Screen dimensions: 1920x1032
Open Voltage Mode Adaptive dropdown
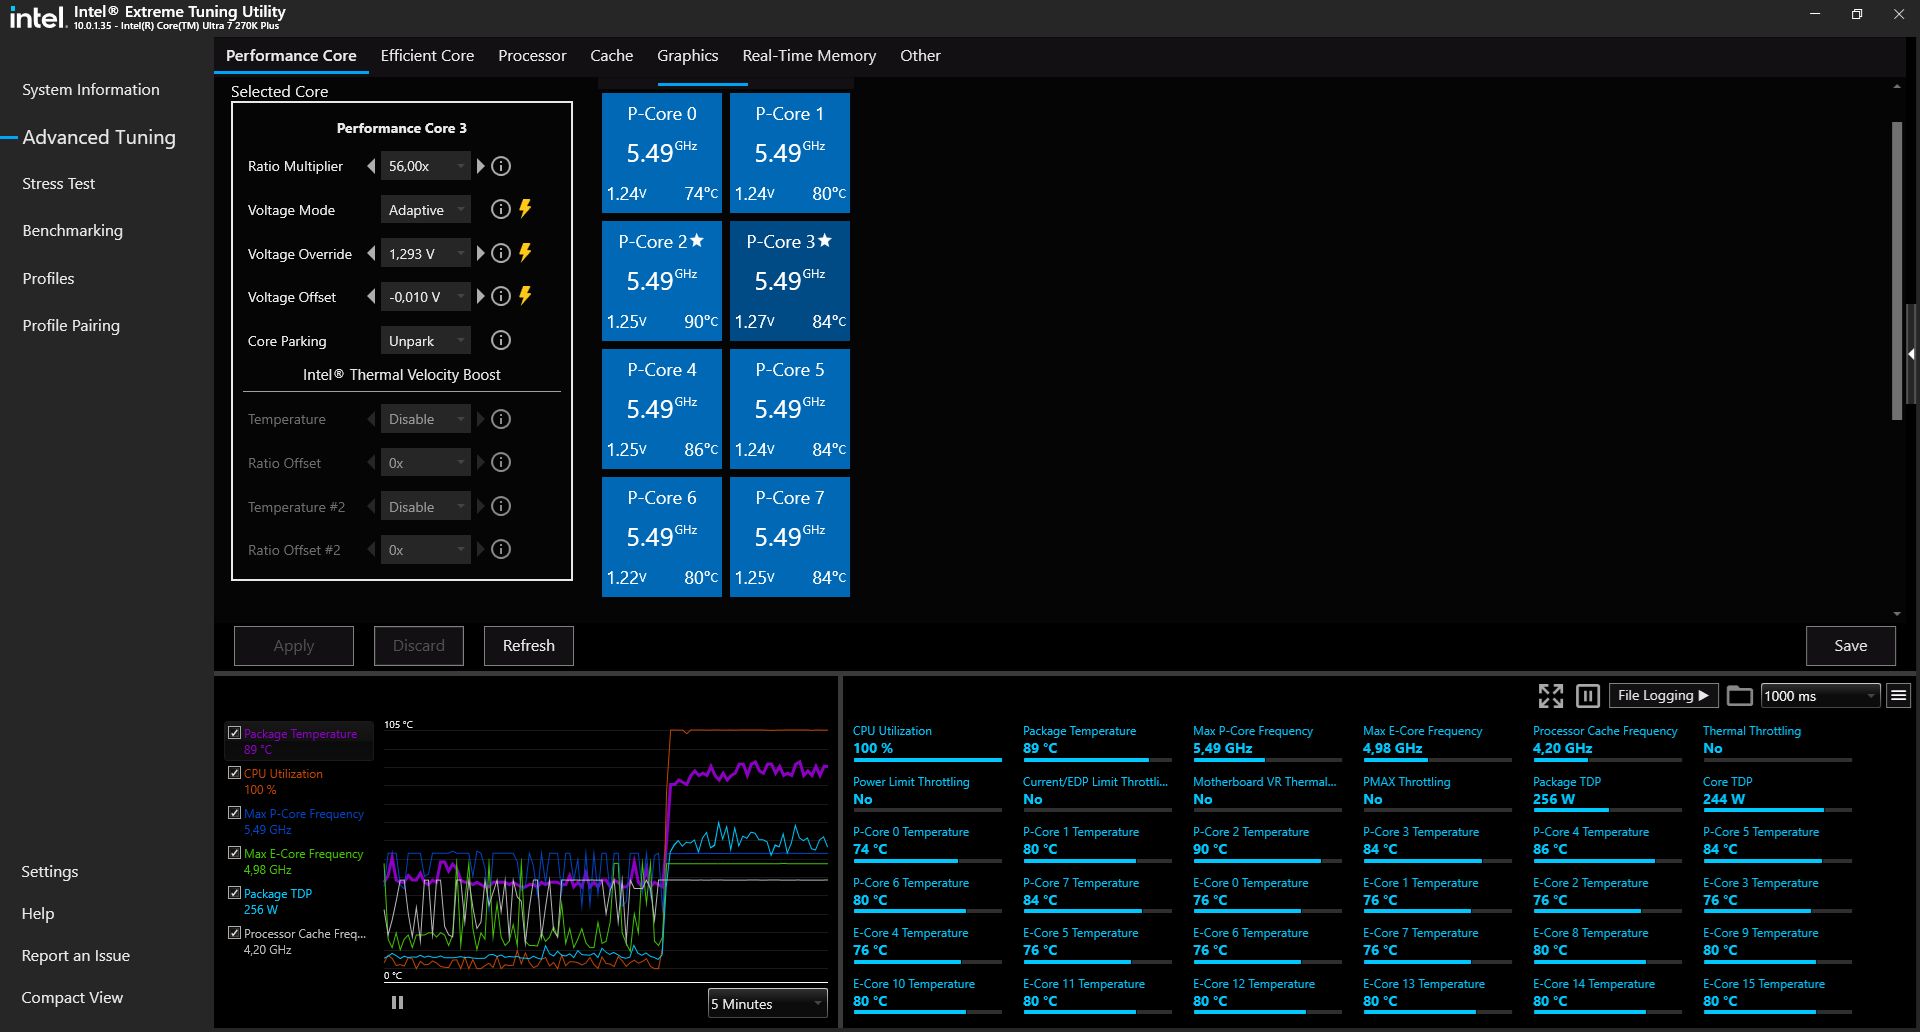coord(425,210)
